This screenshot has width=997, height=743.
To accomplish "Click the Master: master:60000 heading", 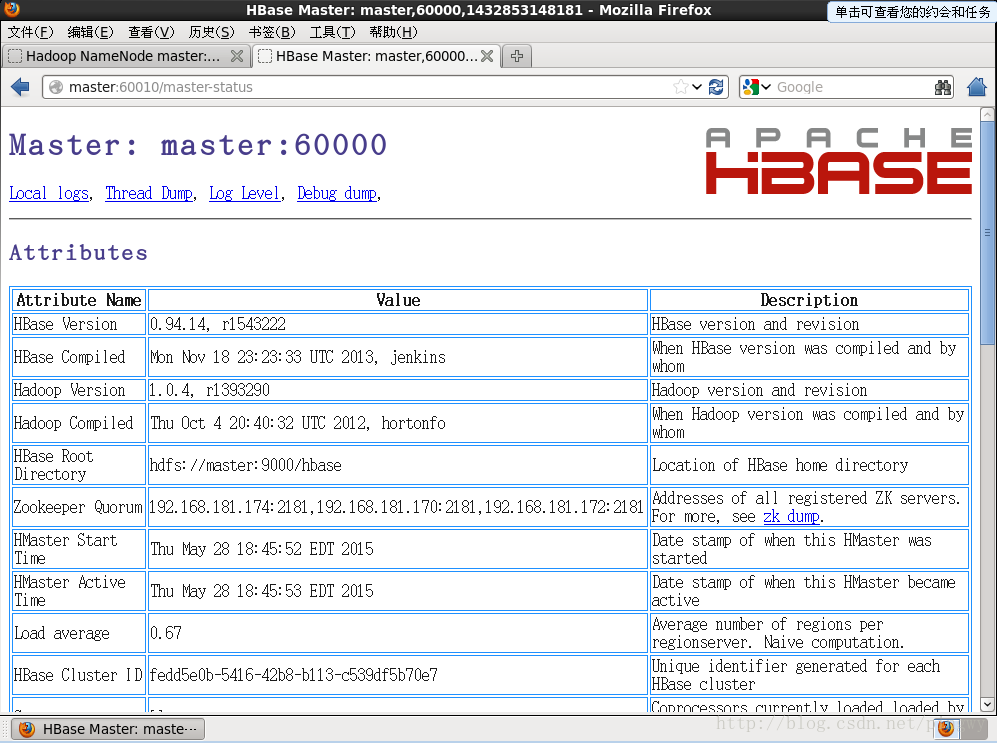I will coord(198,145).
